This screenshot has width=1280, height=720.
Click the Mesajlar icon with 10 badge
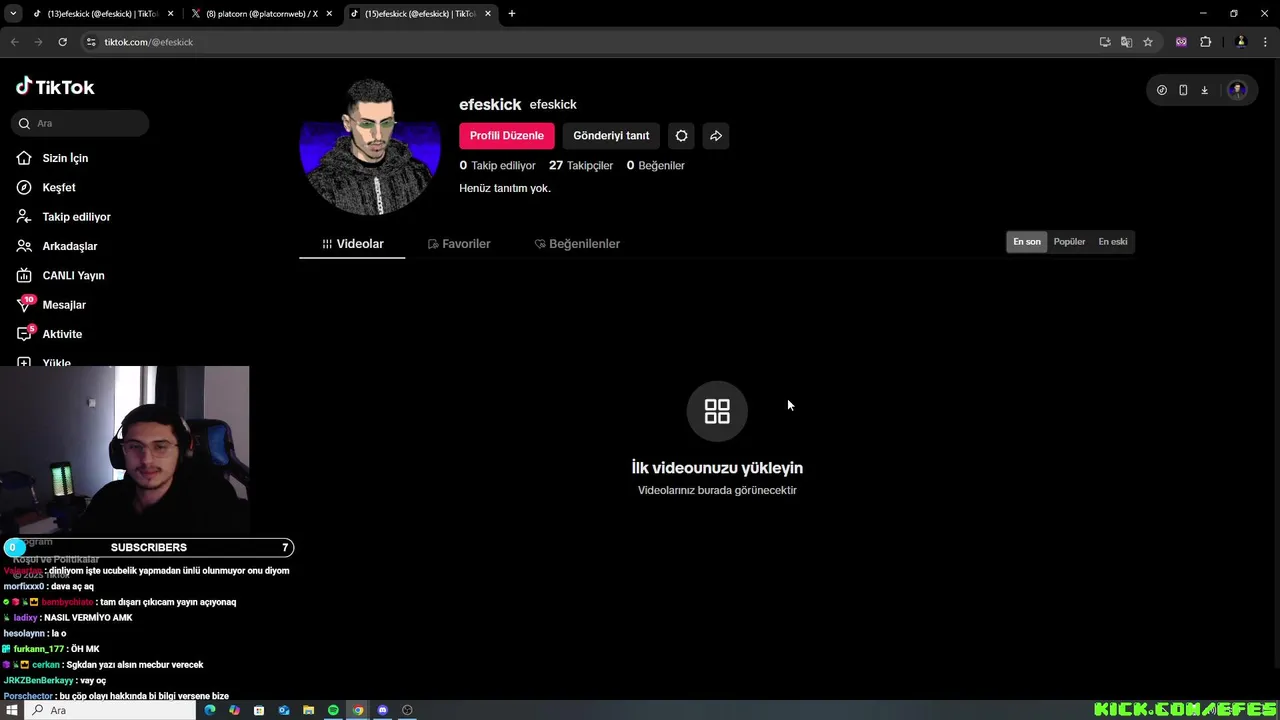(x=25, y=304)
